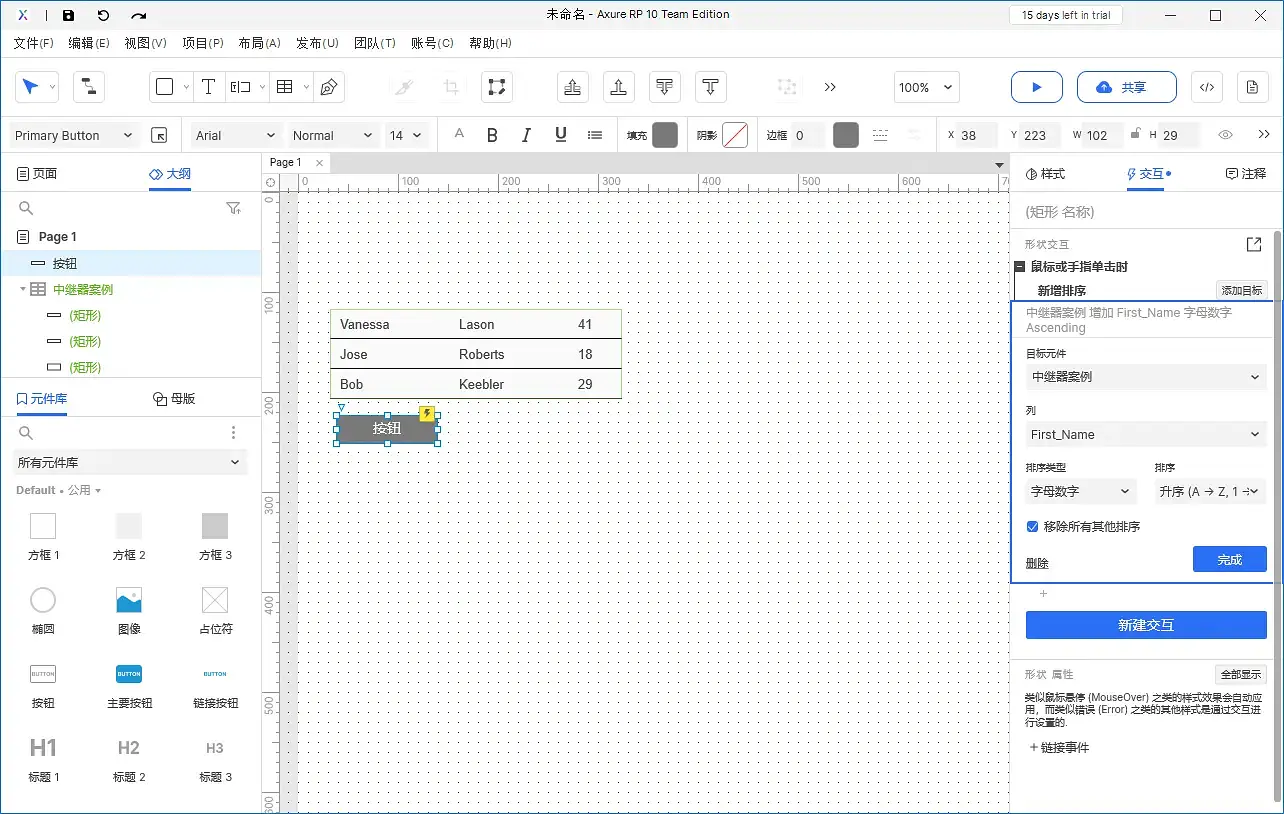Click the Preview play button
The width and height of the screenshot is (1284, 814).
click(x=1036, y=87)
